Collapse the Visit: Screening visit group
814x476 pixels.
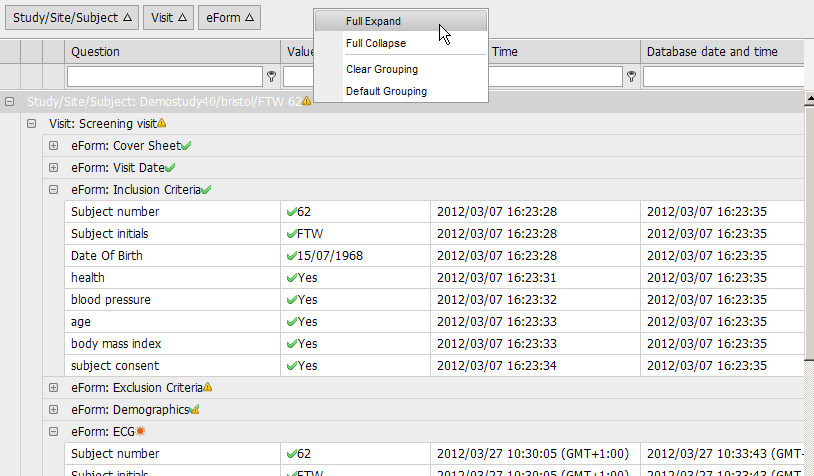pos(32,124)
